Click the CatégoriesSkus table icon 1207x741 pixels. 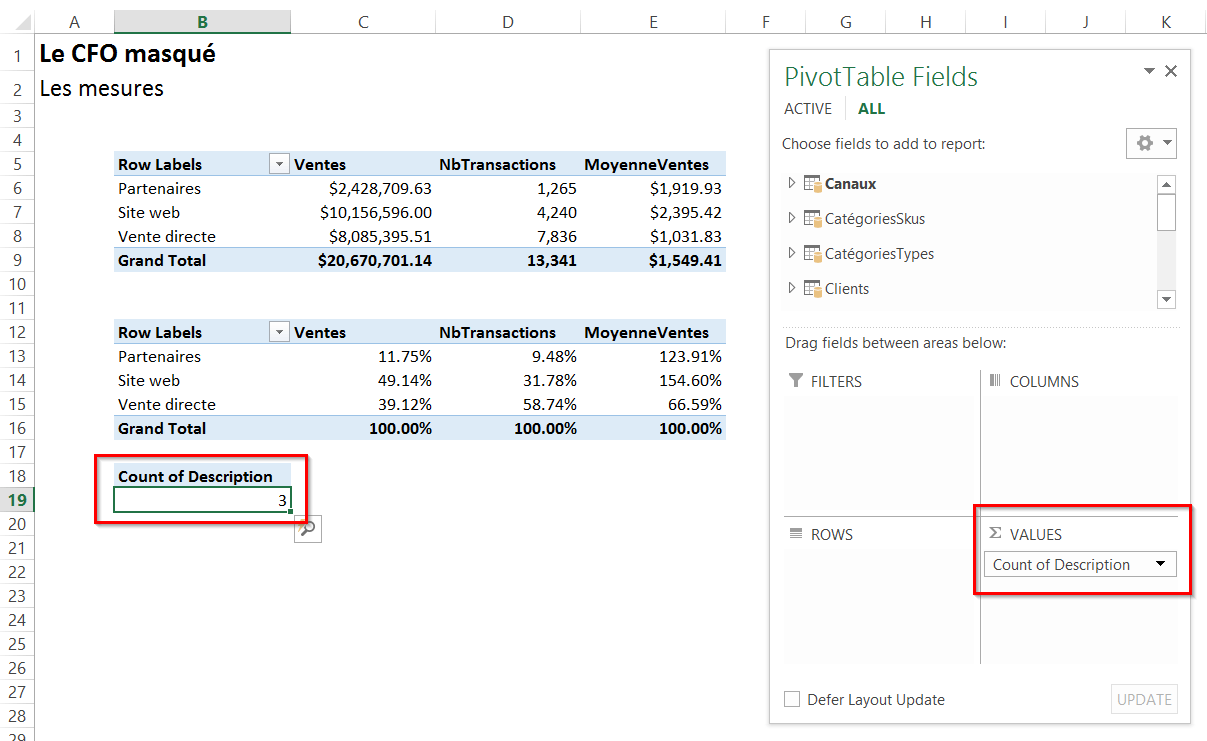coord(812,219)
